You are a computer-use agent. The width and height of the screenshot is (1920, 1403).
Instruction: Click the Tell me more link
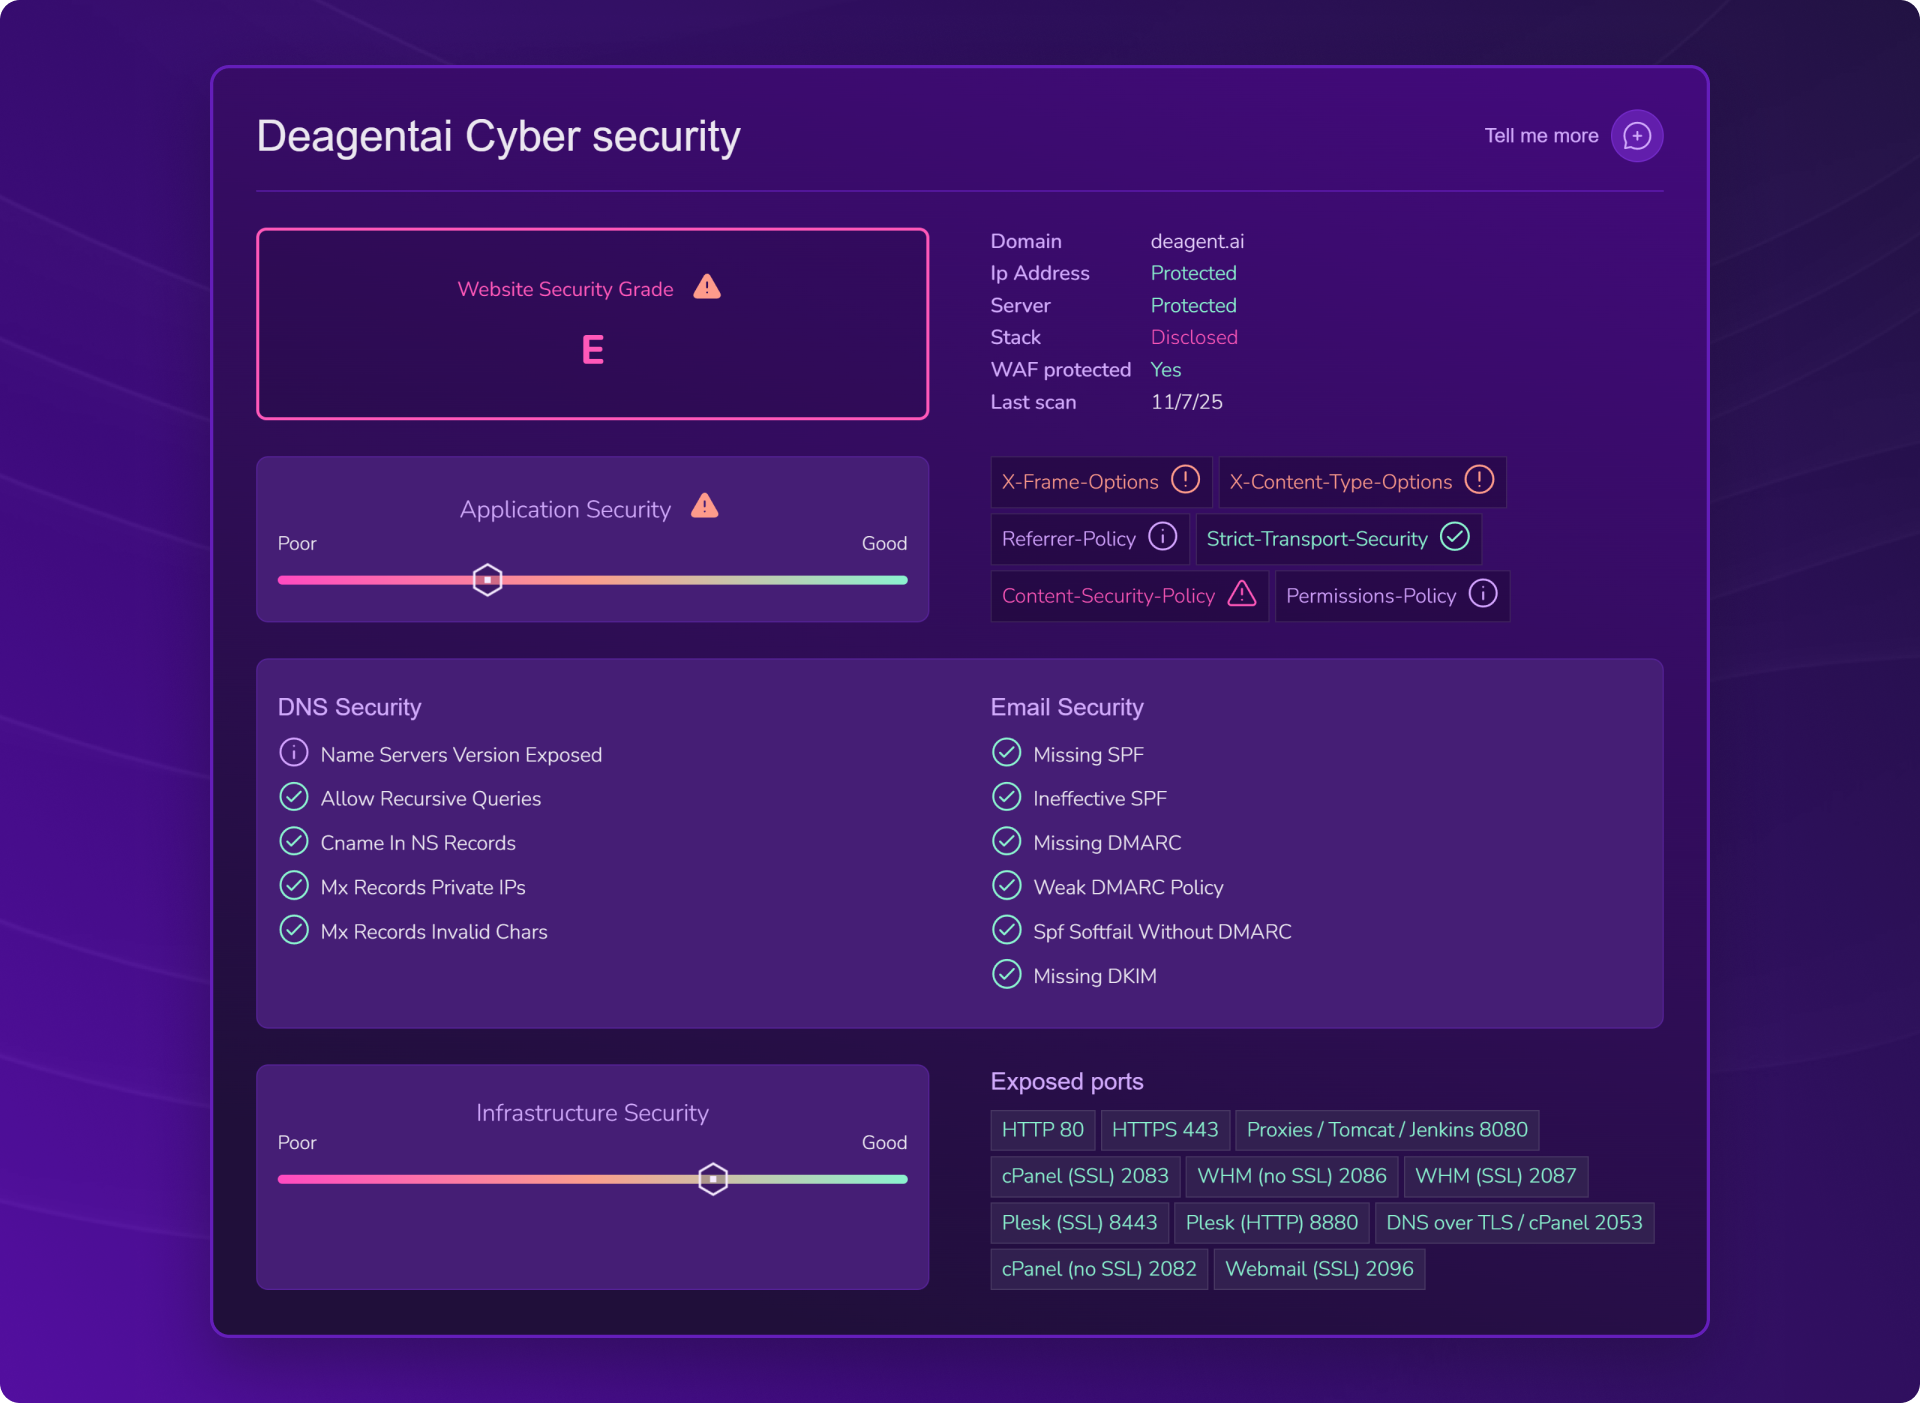(1541, 136)
